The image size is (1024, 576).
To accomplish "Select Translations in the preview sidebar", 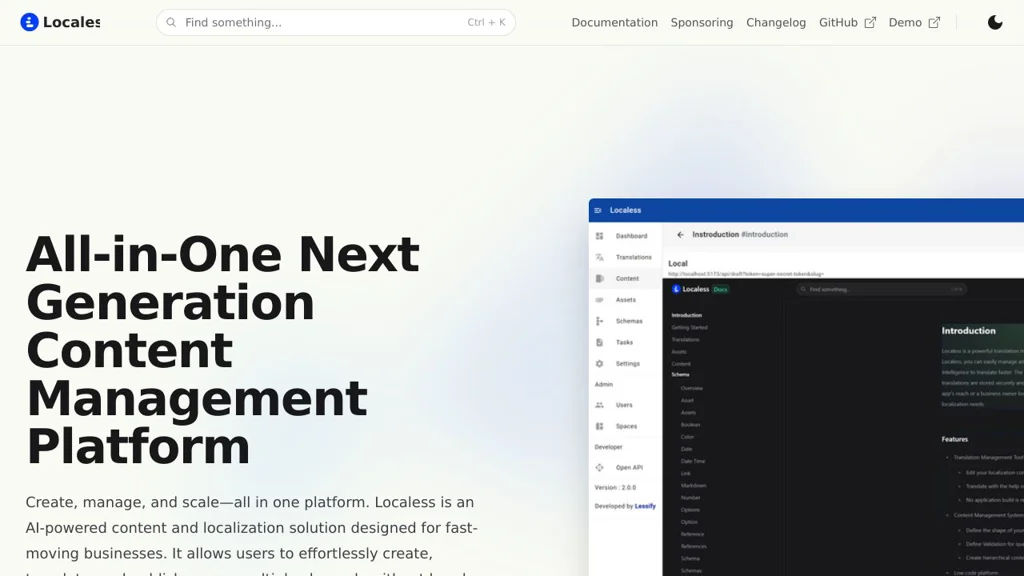I will pos(624,257).
